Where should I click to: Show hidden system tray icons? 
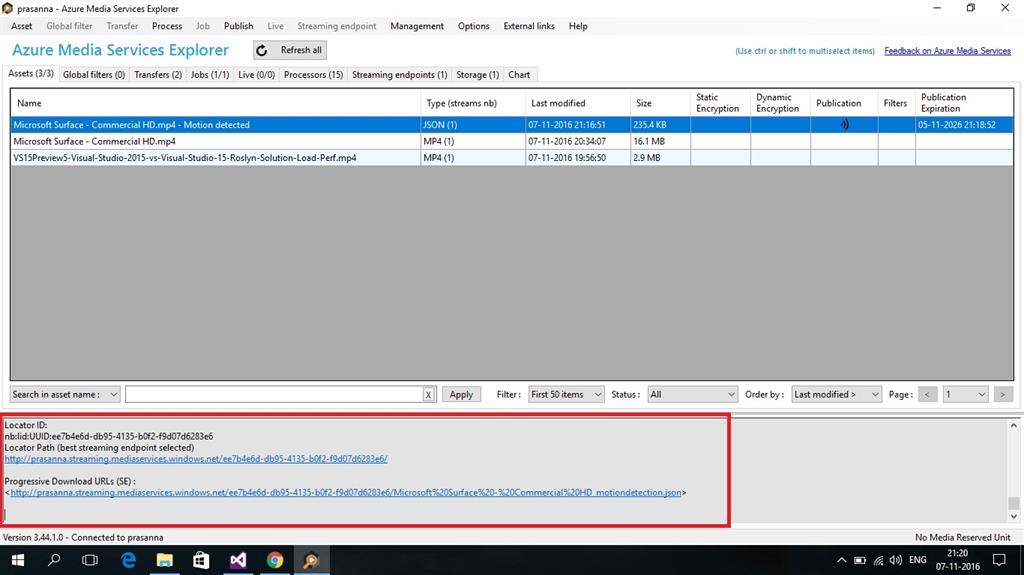[x=841, y=560]
